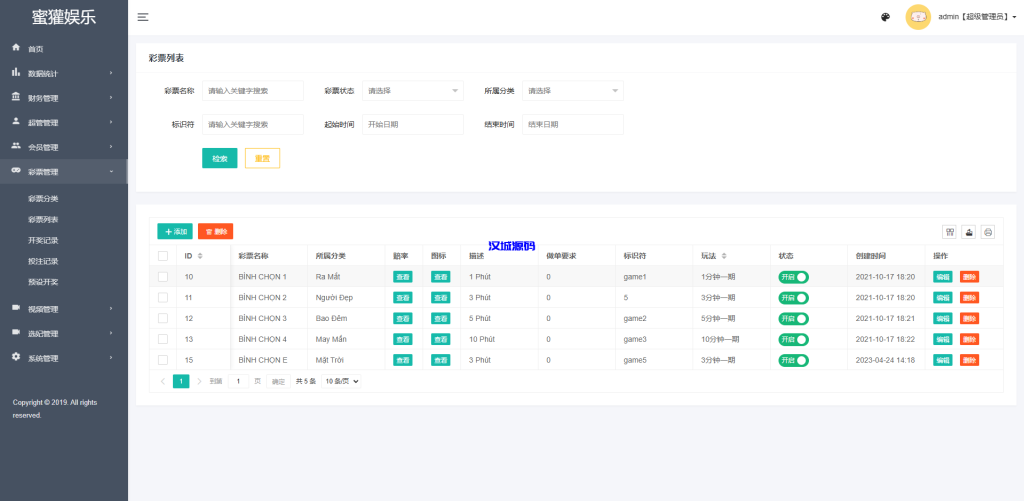
Task: Open 开奖记录 in the sidebar submenu
Action: coord(43,240)
